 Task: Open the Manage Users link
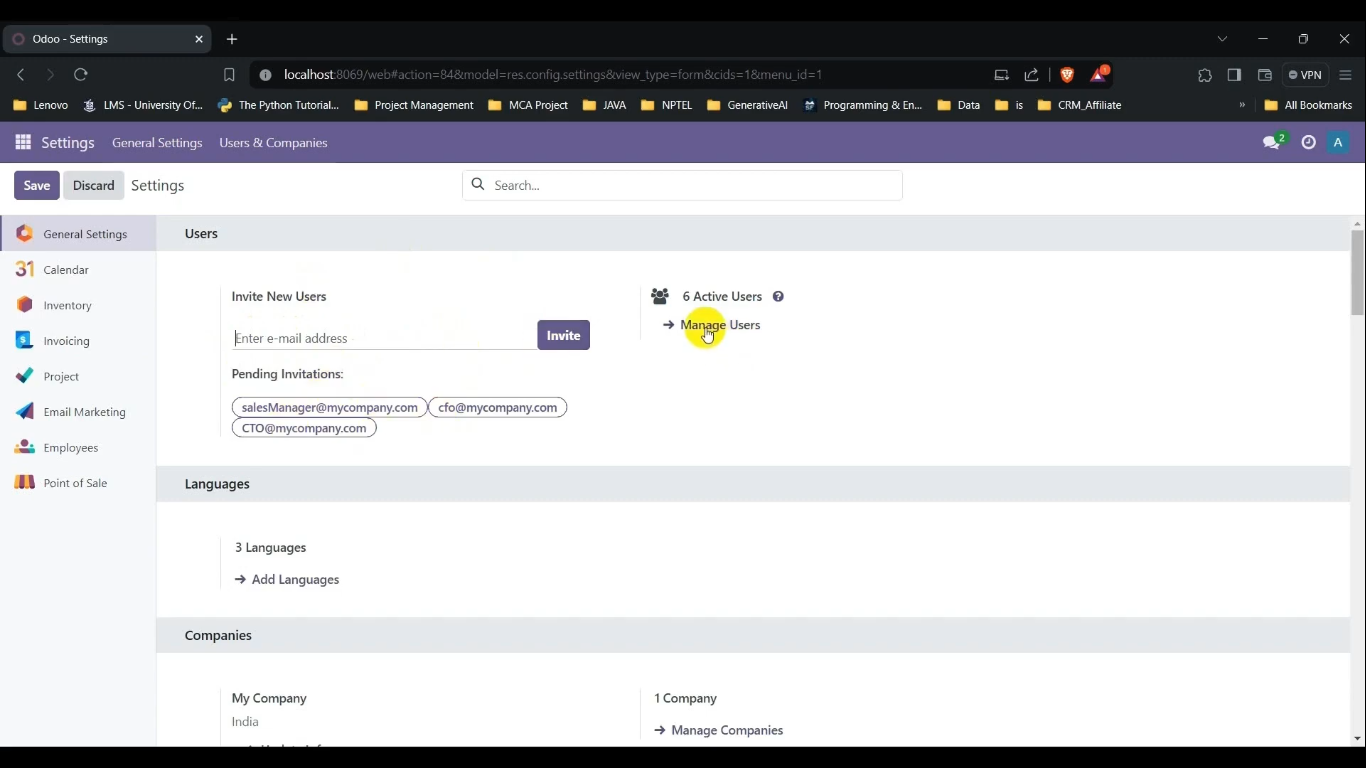[712, 325]
